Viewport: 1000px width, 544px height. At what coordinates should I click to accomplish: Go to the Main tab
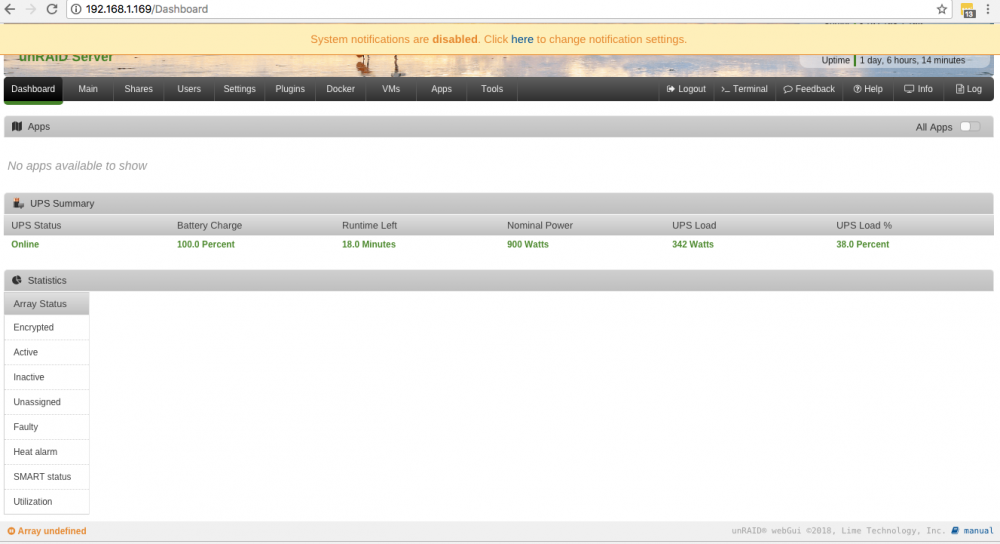[88, 89]
